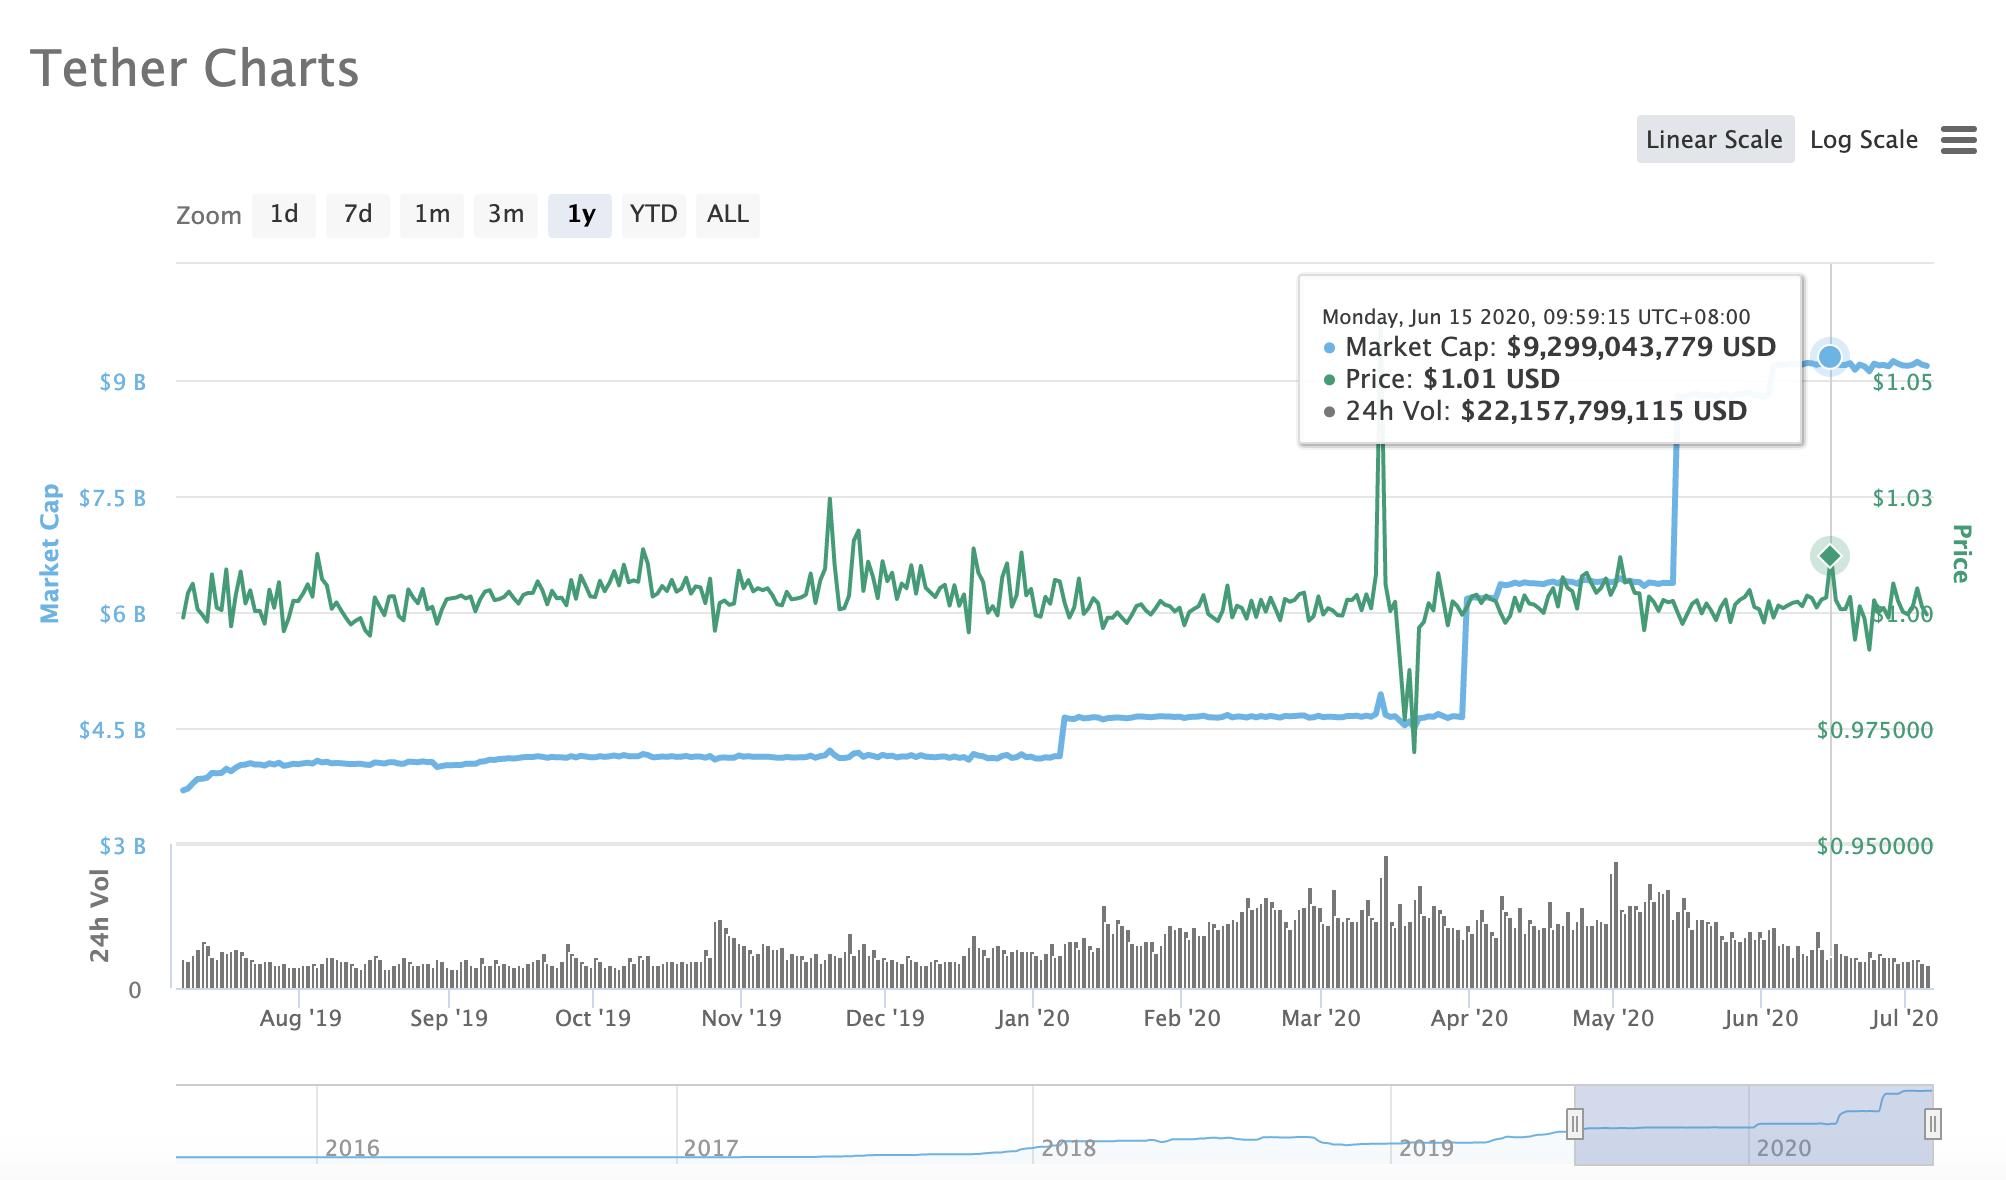Click the green price diamond marker

[1830, 556]
